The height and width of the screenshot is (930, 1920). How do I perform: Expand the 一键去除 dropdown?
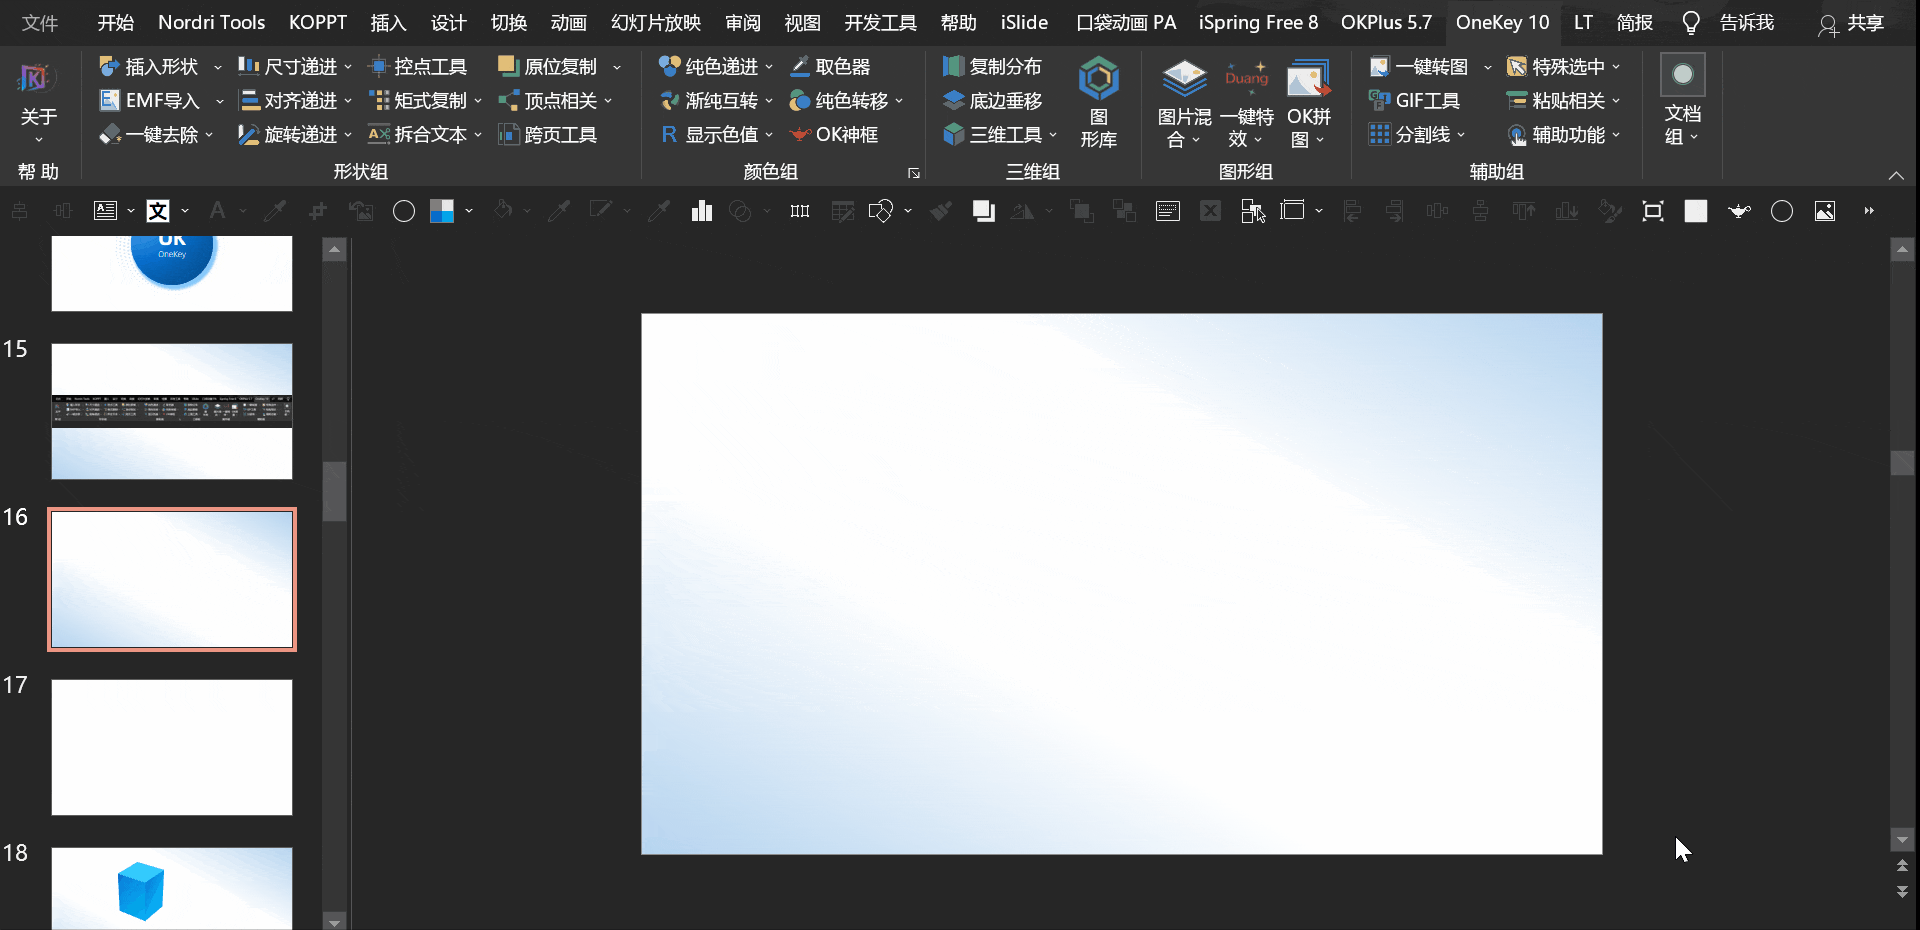[x=209, y=135]
